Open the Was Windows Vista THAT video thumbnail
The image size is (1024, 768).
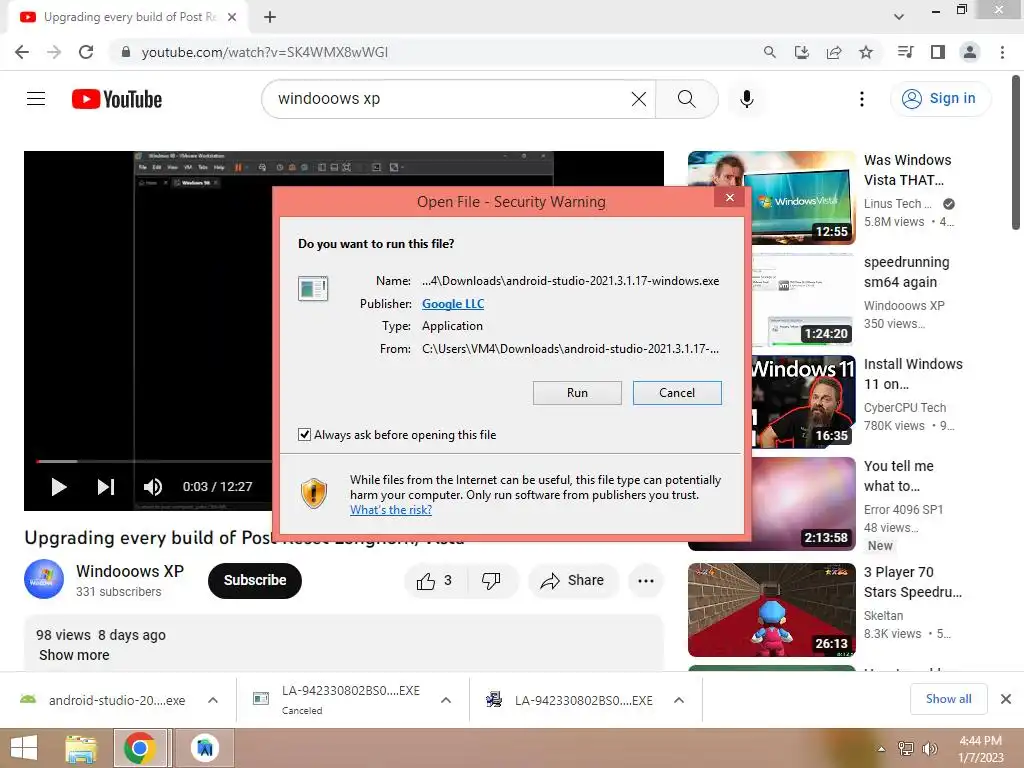click(771, 198)
